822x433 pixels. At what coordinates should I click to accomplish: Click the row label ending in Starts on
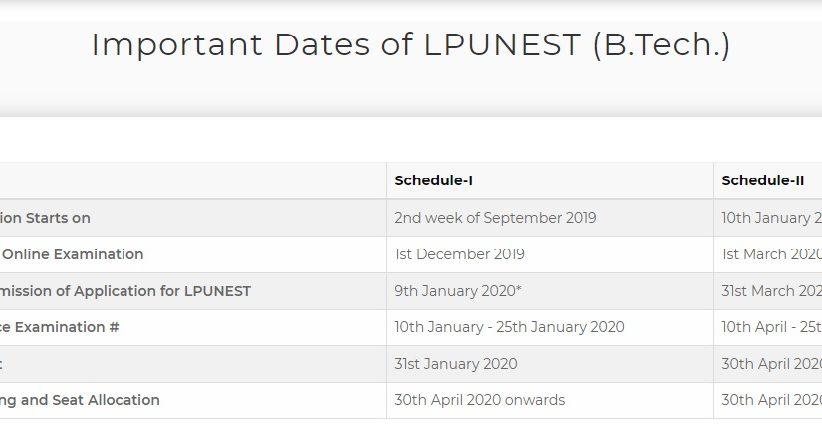pos(45,218)
